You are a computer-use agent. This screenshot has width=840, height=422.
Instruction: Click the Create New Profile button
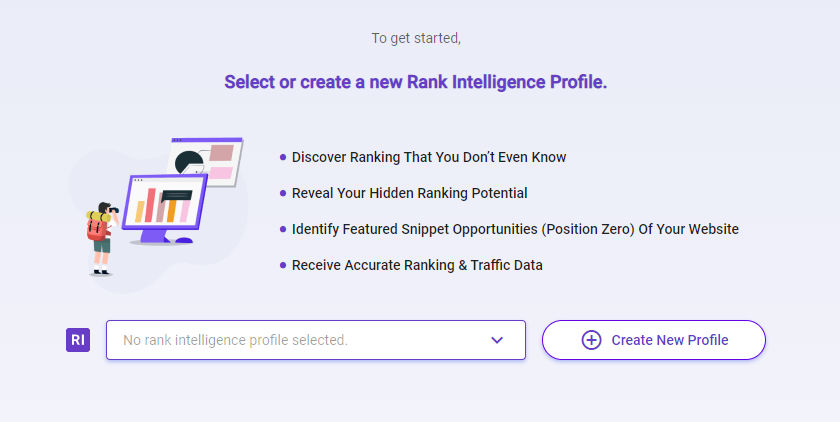[654, 340]
